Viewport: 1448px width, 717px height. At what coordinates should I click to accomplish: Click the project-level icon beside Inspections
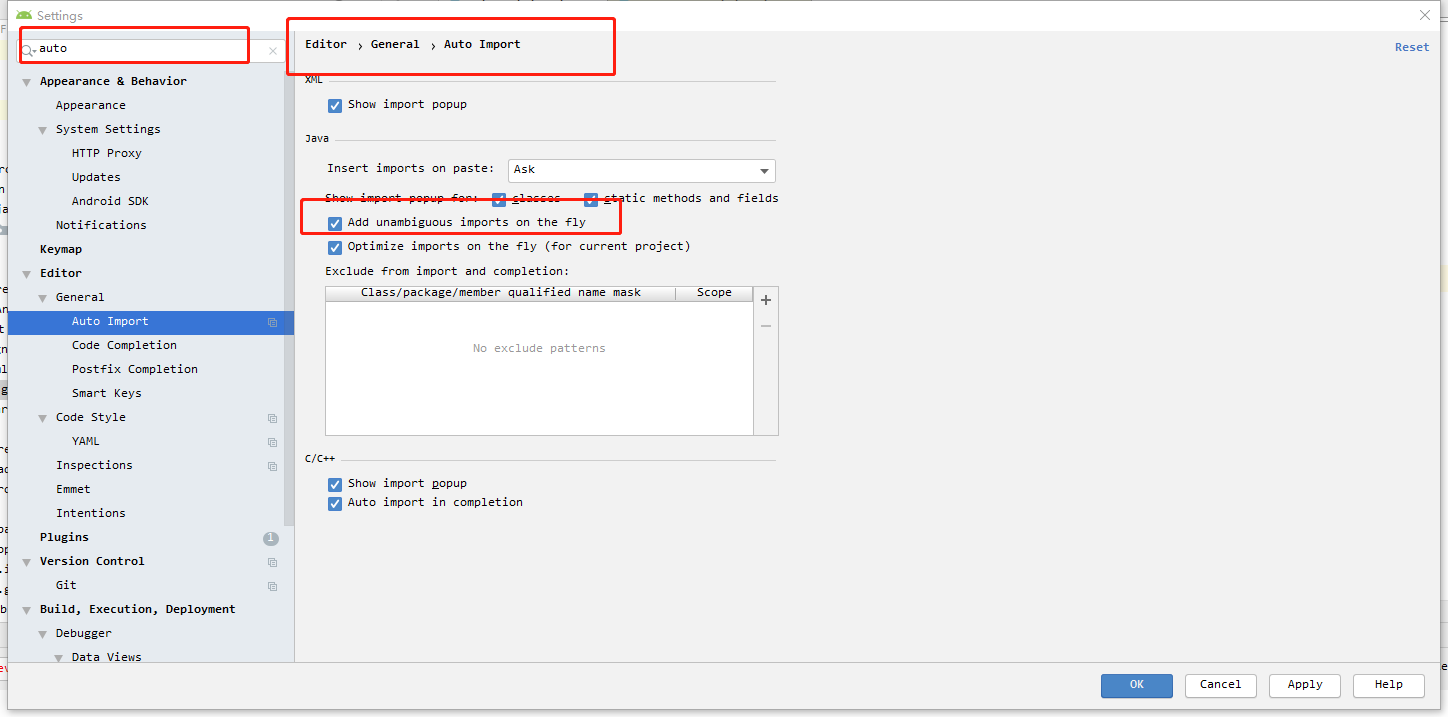point(272,466)
